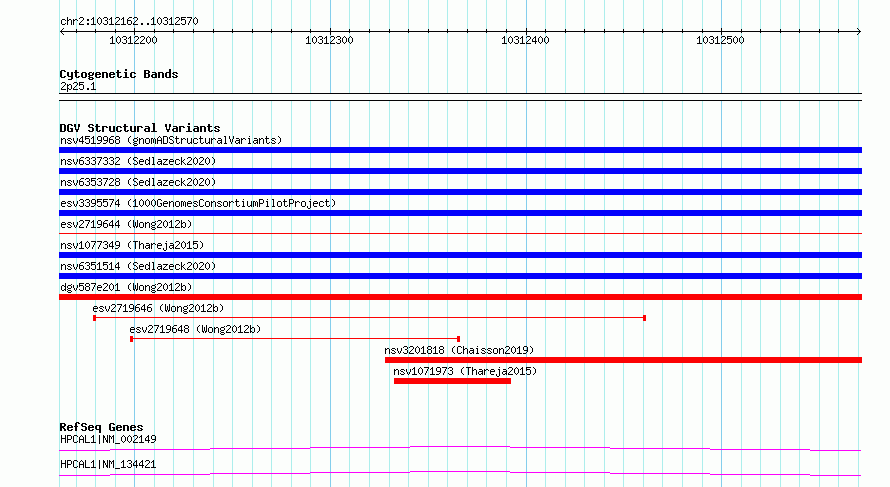Click the esv3395574 1000Genomes variant label
Image resolution: width=890 pixels, height=487 pixels.
(198, 203)
